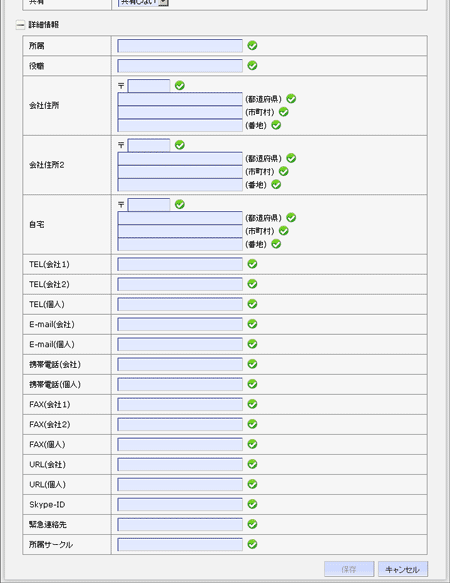The image size is (450, 583).
Task: Focus the URL(会社) input field
Action: (180, 464)
